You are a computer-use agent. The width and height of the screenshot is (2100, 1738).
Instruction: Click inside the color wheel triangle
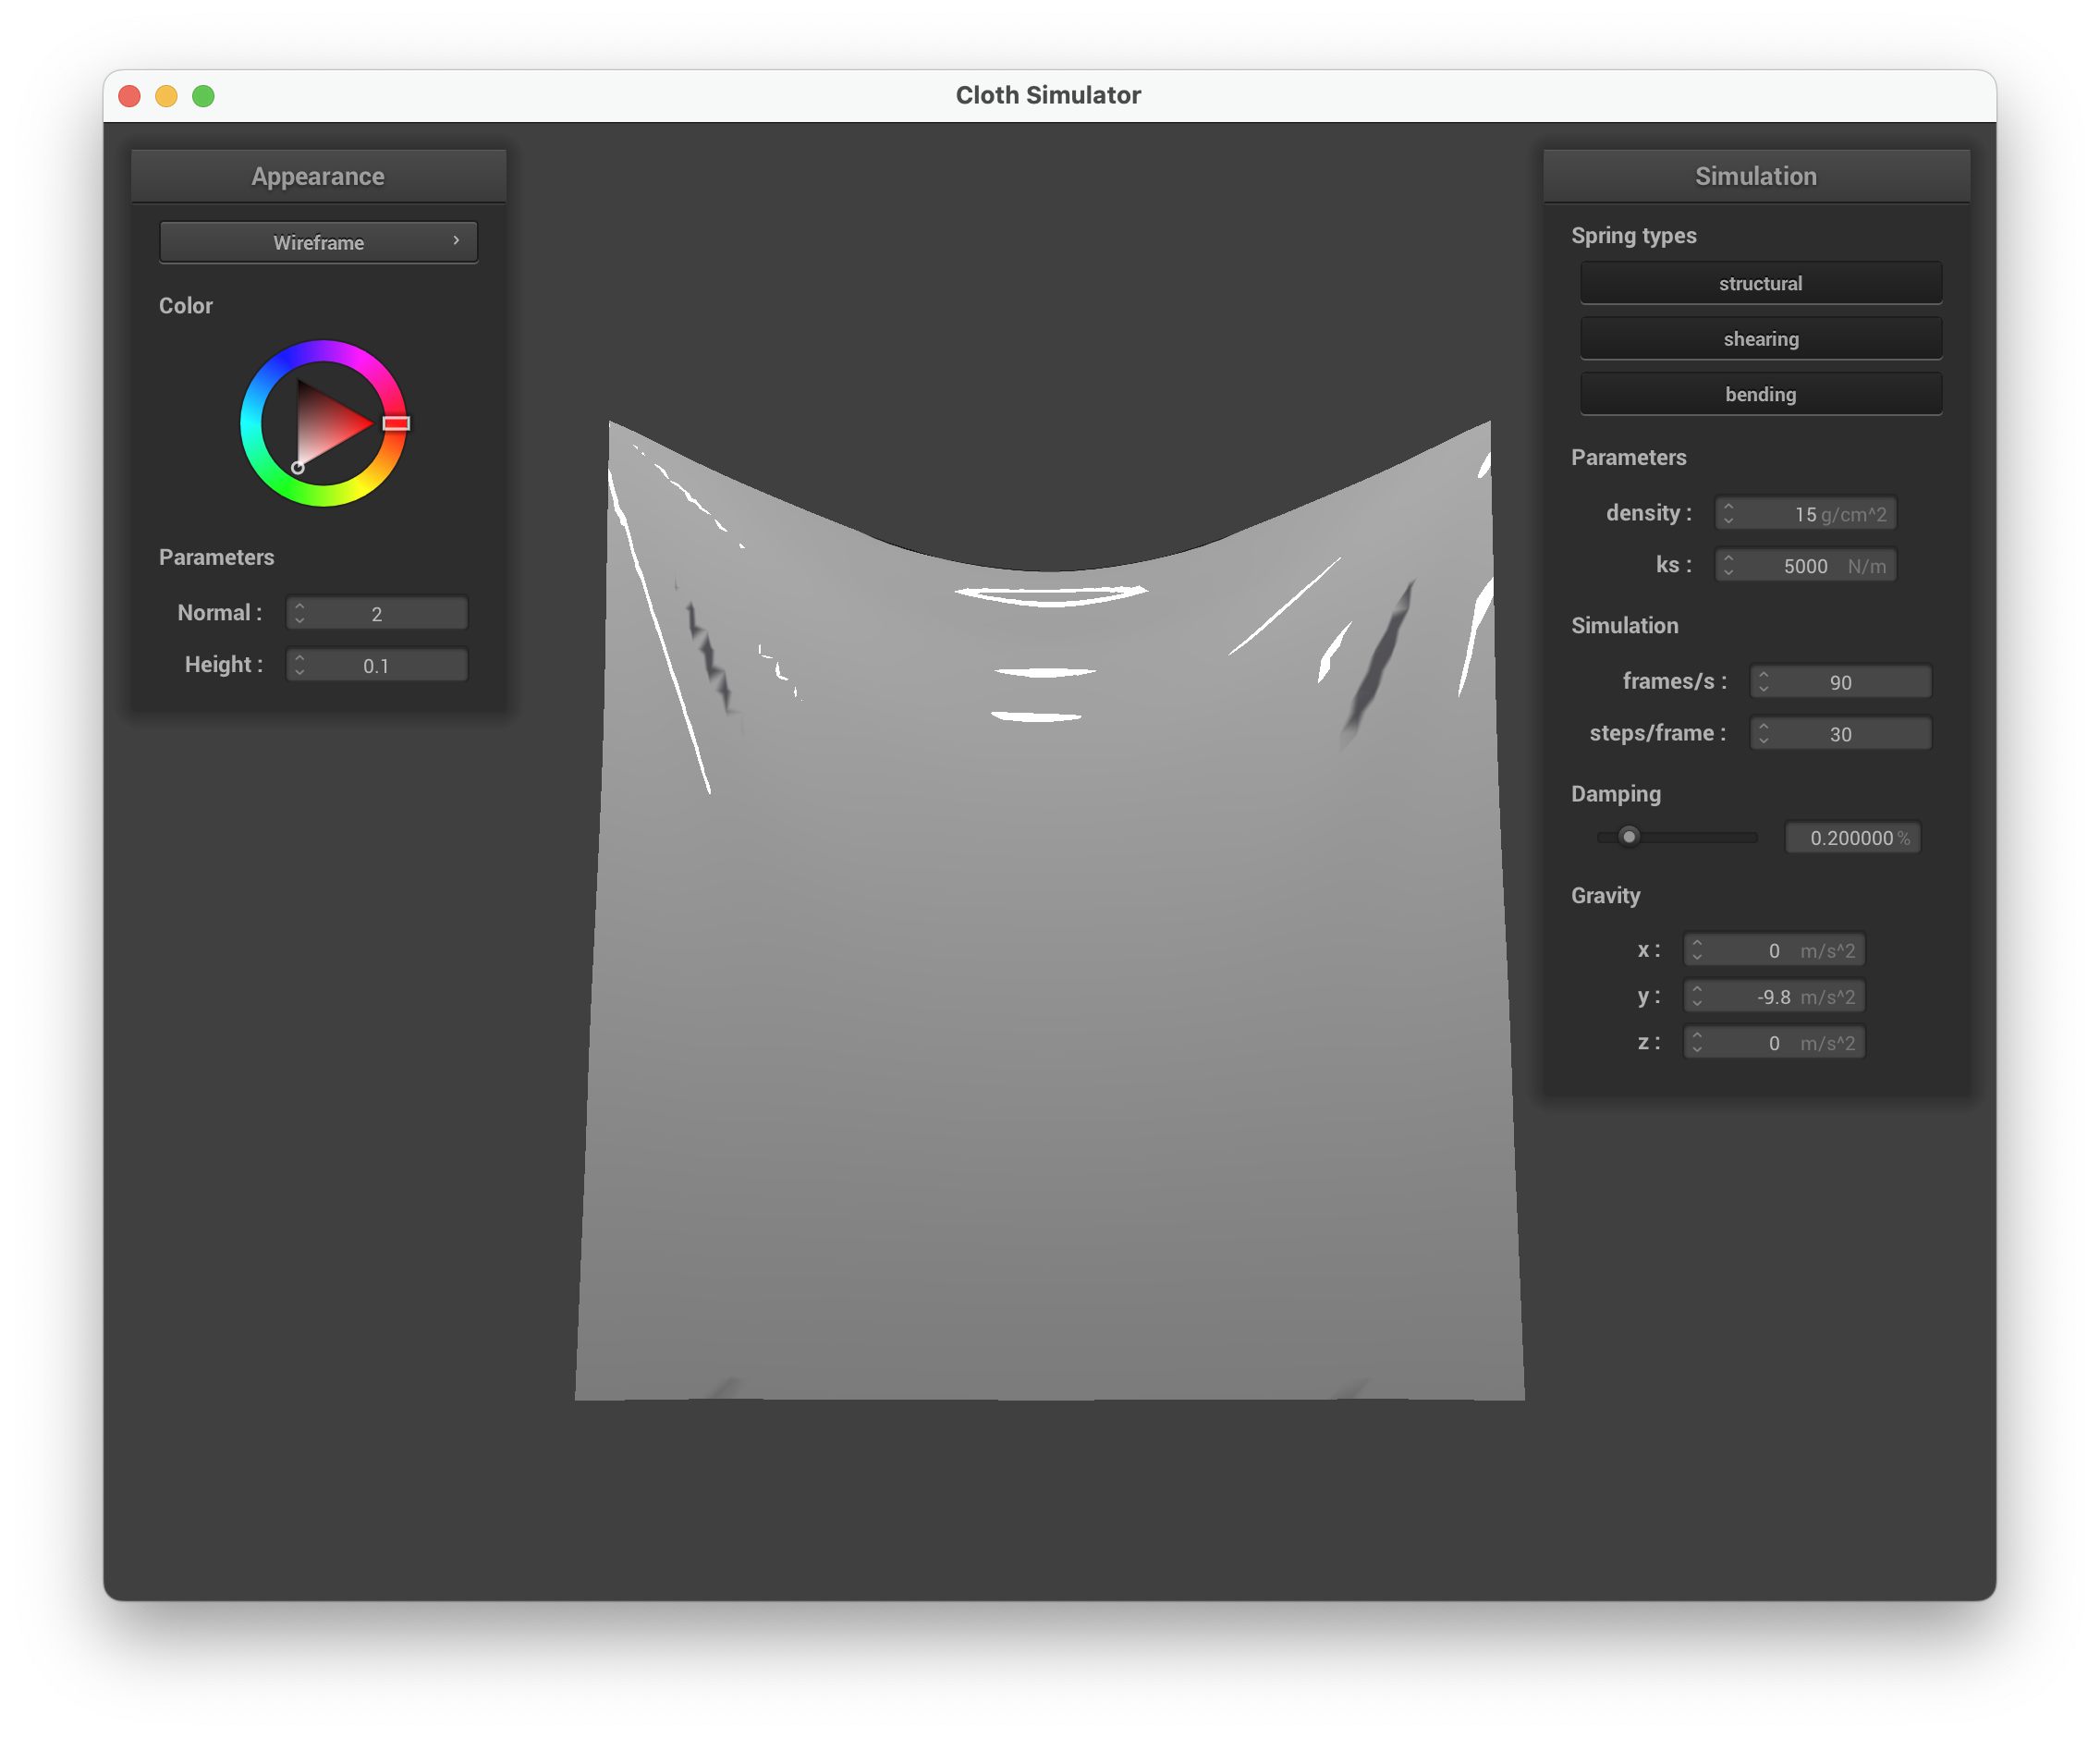[326, 425]
